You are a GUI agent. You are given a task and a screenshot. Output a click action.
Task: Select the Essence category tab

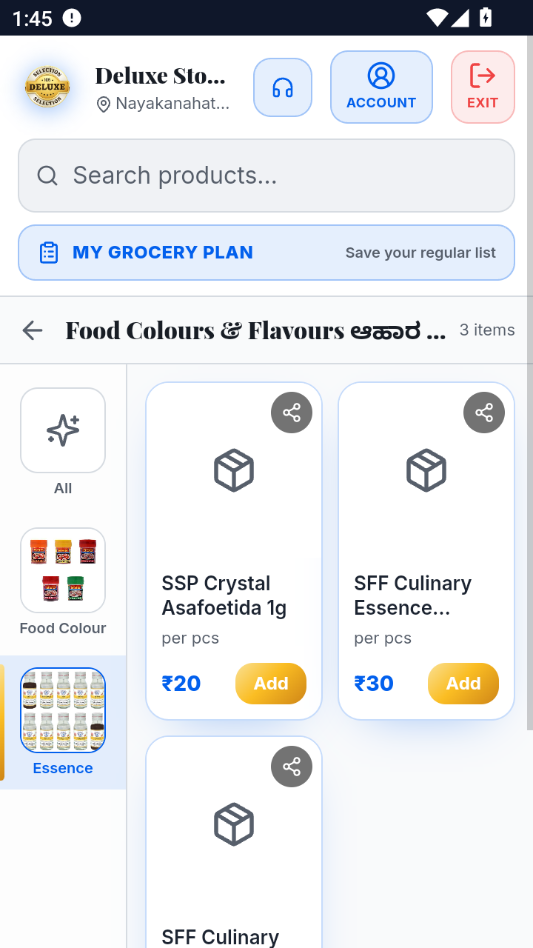pyautogui.click(x=63, y=710)
